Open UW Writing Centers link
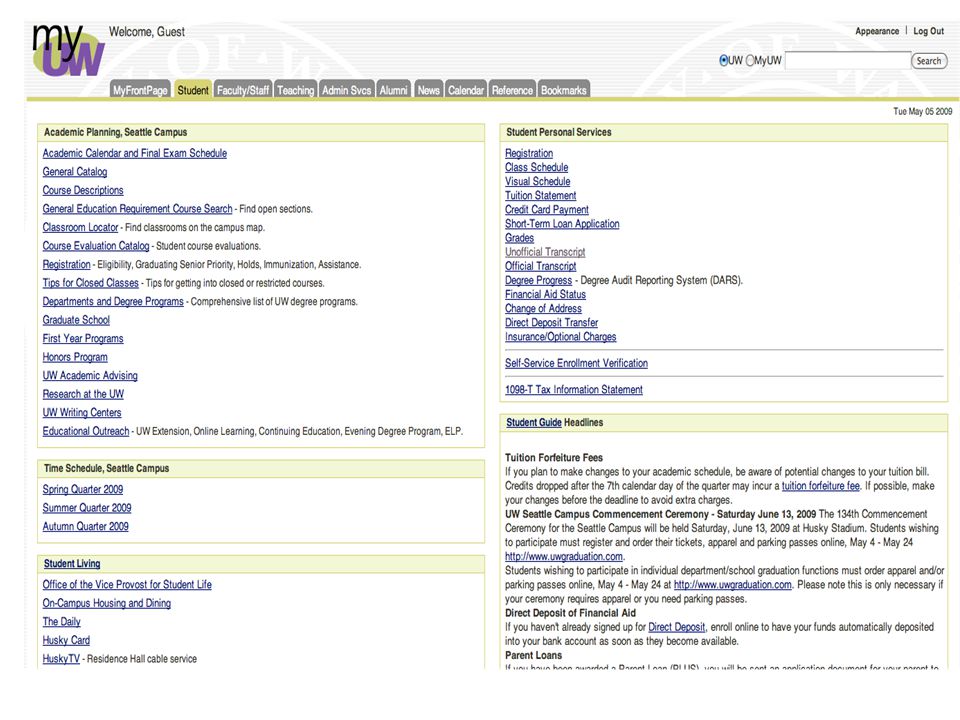 click(x=81, y=413)
